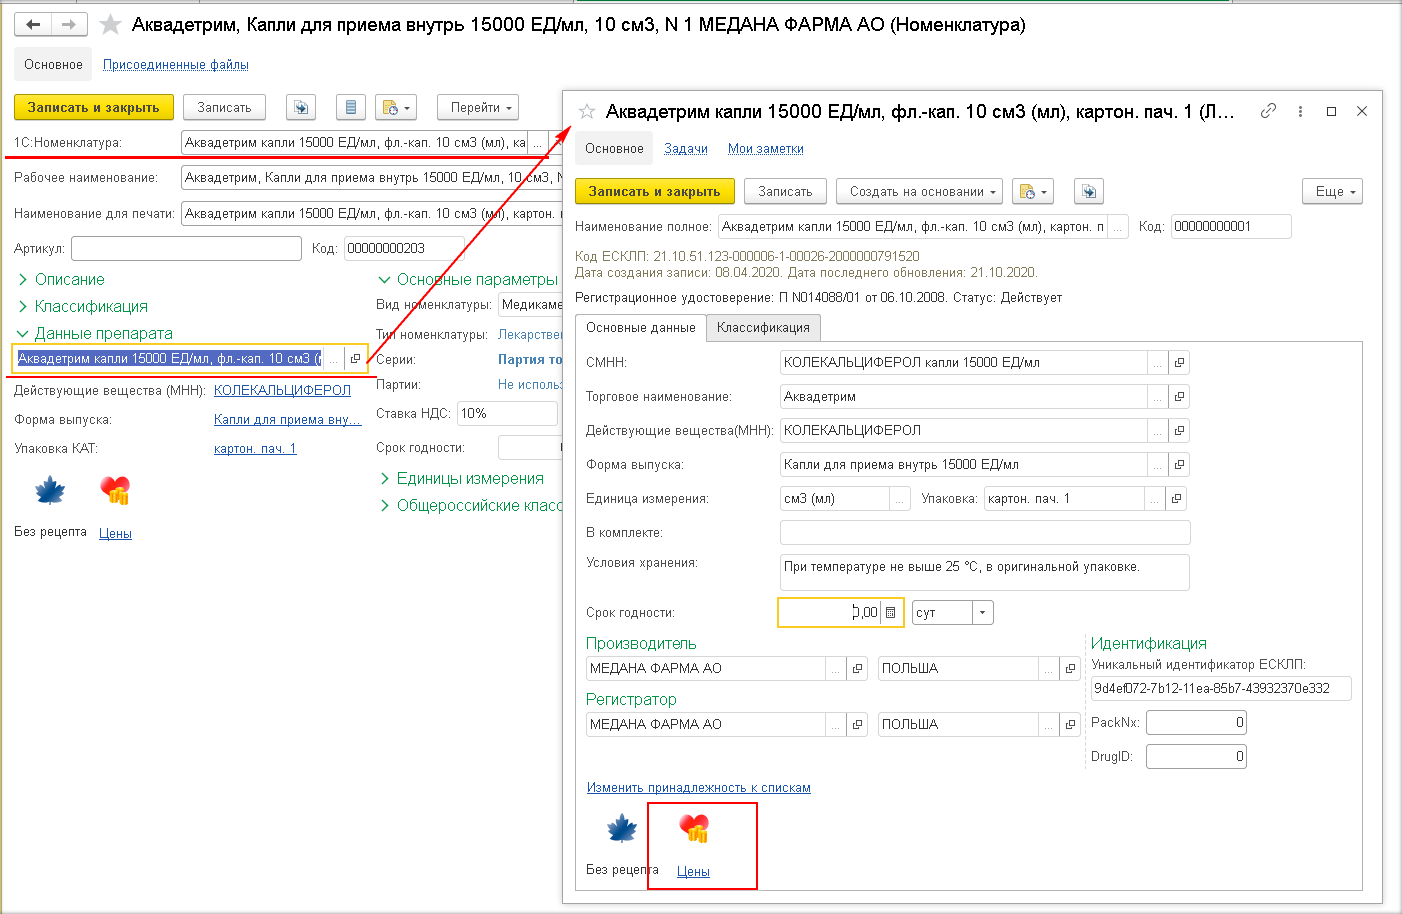Open картон. пач. 1 link

255,449
